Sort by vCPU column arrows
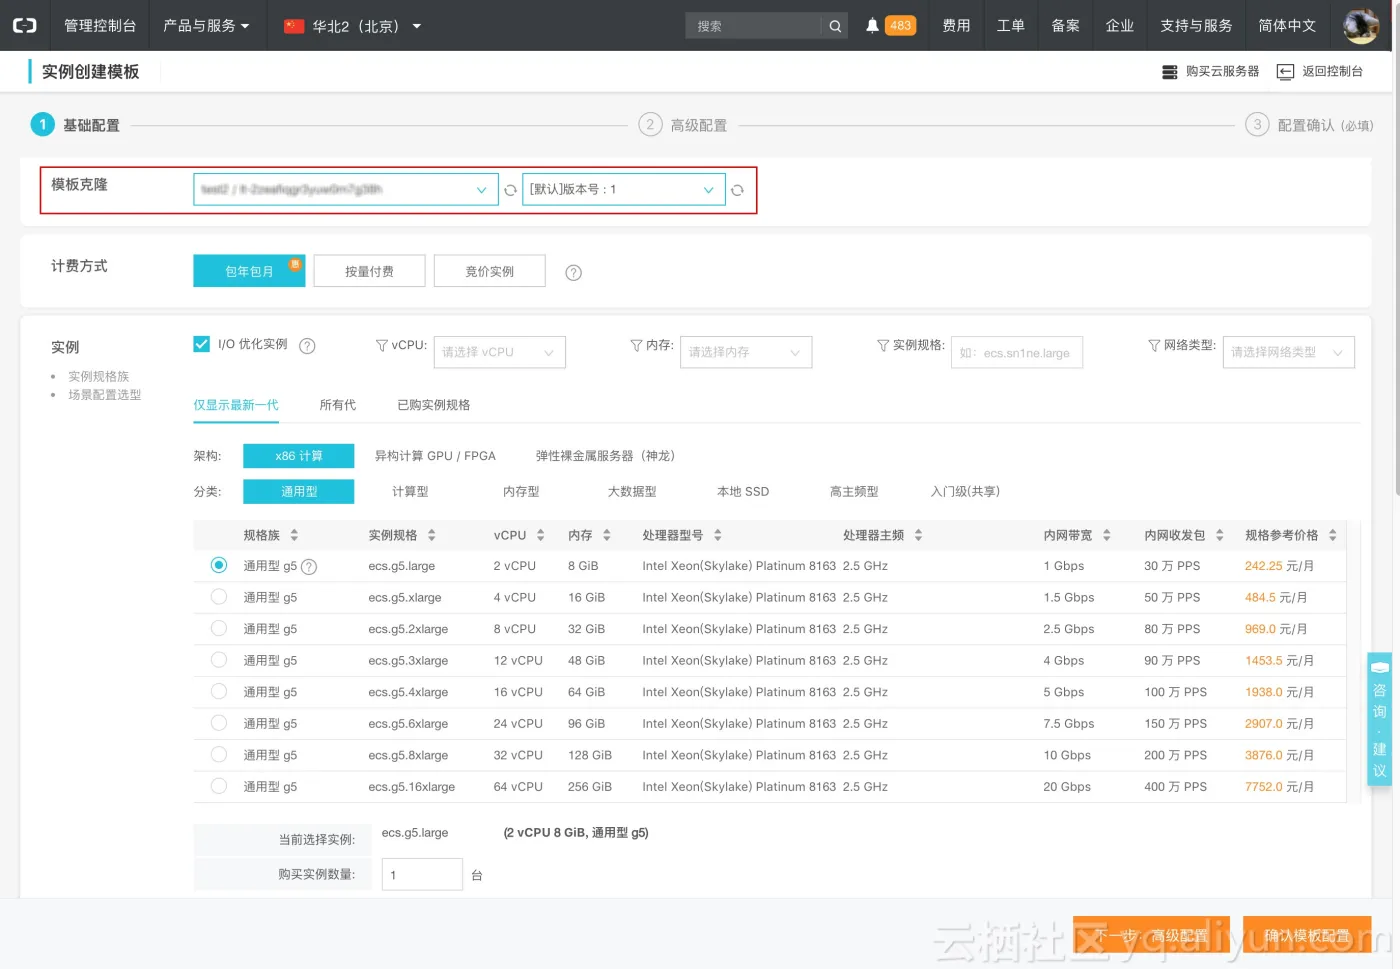The height and width of the screenshot is (969, 1400). (x=540, y=536)
